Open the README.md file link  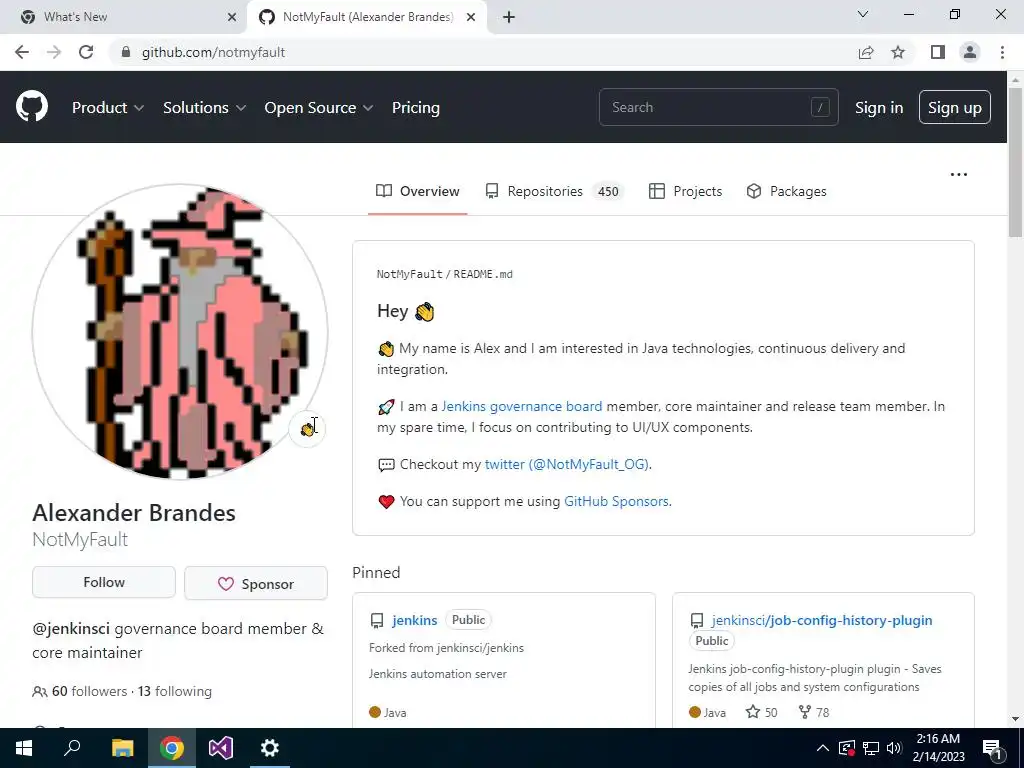pos(483,274)
